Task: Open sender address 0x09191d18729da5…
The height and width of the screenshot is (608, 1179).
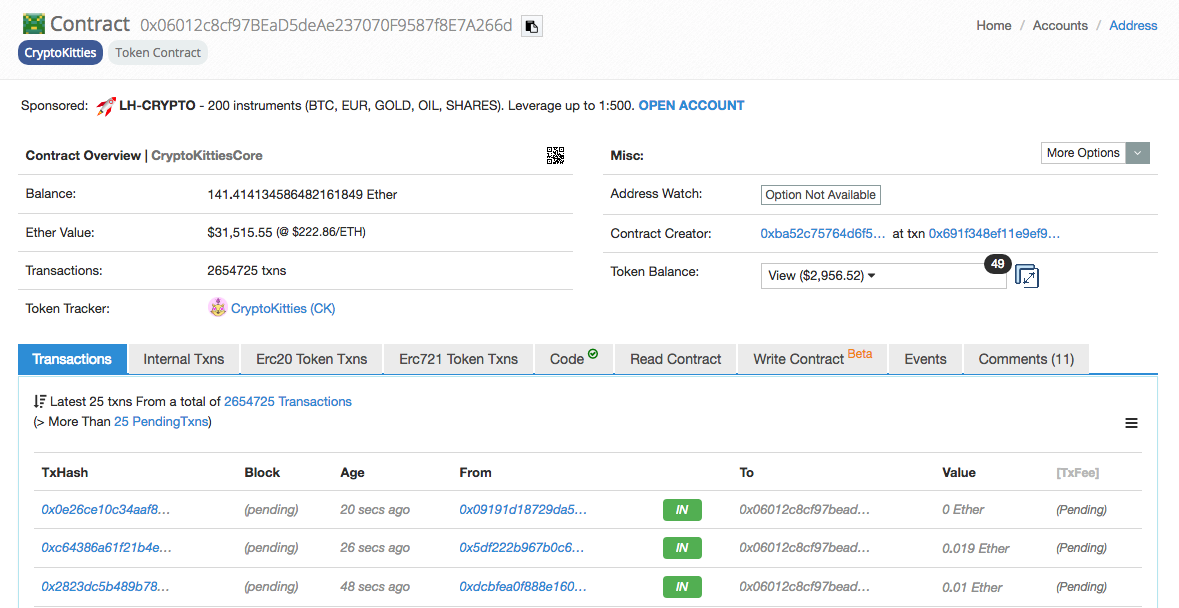Action: pos(523,510)
